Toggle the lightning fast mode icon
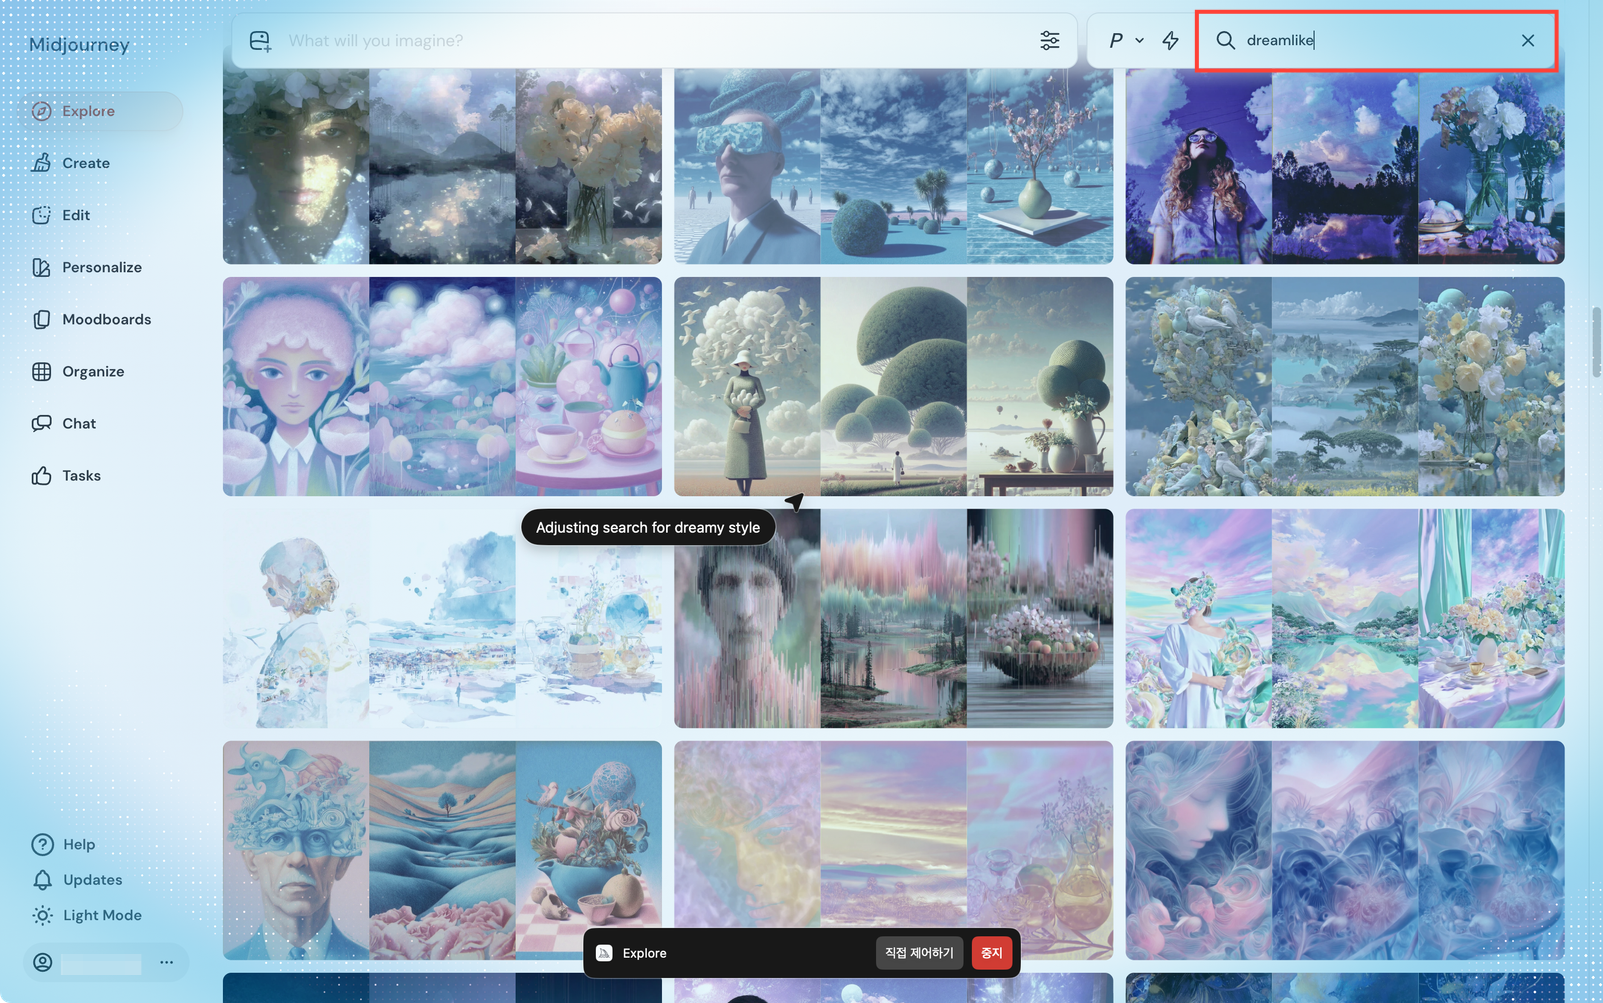The width and height of the screenshot is (1603, 1003). [x=1170, y=41]
